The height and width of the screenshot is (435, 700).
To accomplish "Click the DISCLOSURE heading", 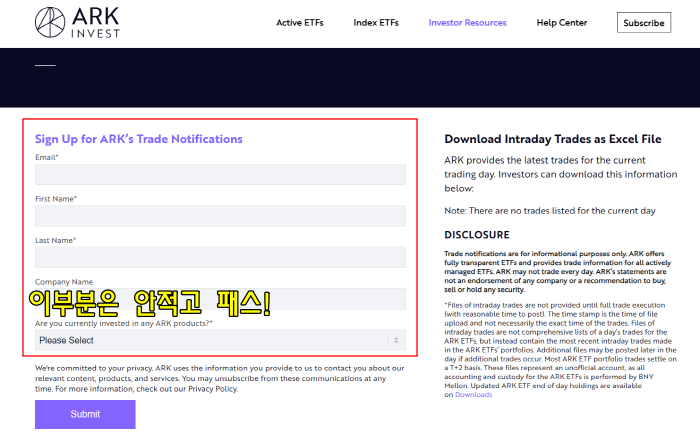I will (x=477, y=235).
